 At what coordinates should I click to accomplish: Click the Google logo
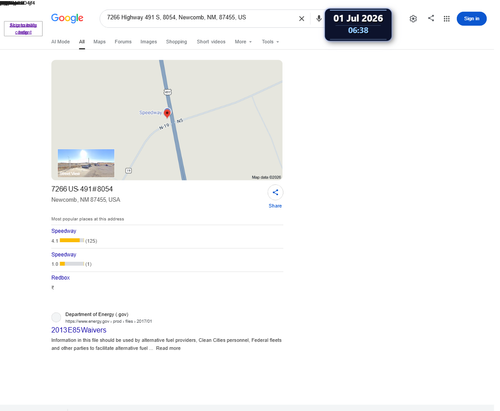(67, 18)
